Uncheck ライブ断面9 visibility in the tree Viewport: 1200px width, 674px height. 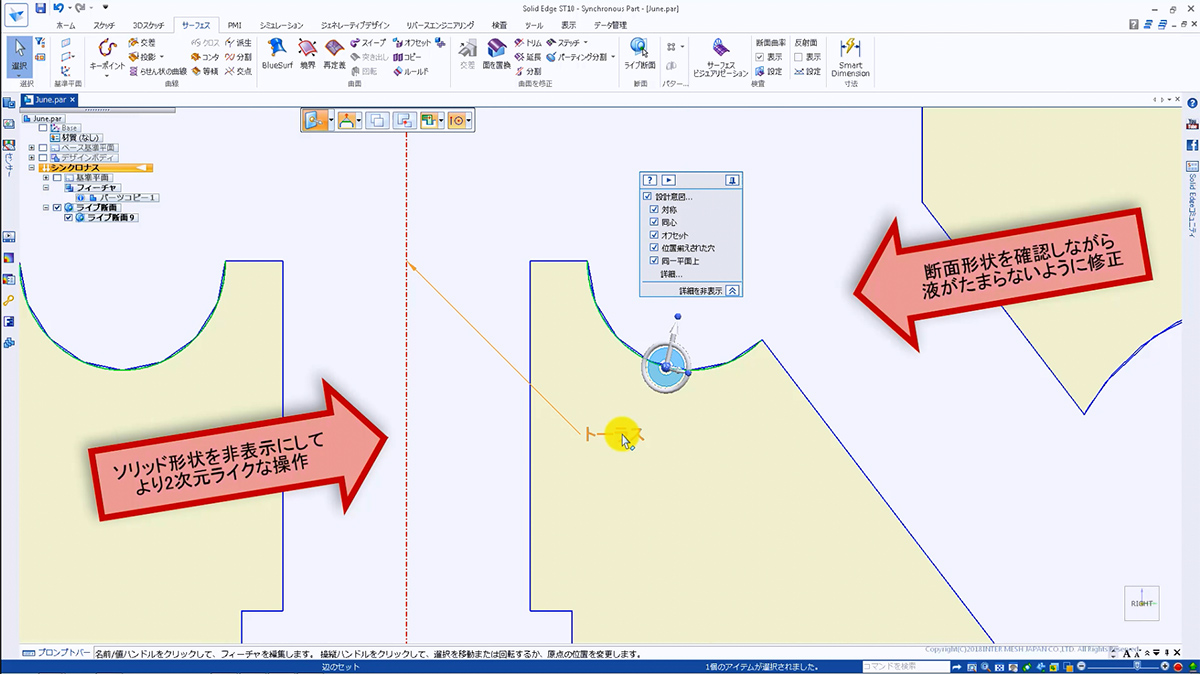pyautogui.click(x=68, y=217)
